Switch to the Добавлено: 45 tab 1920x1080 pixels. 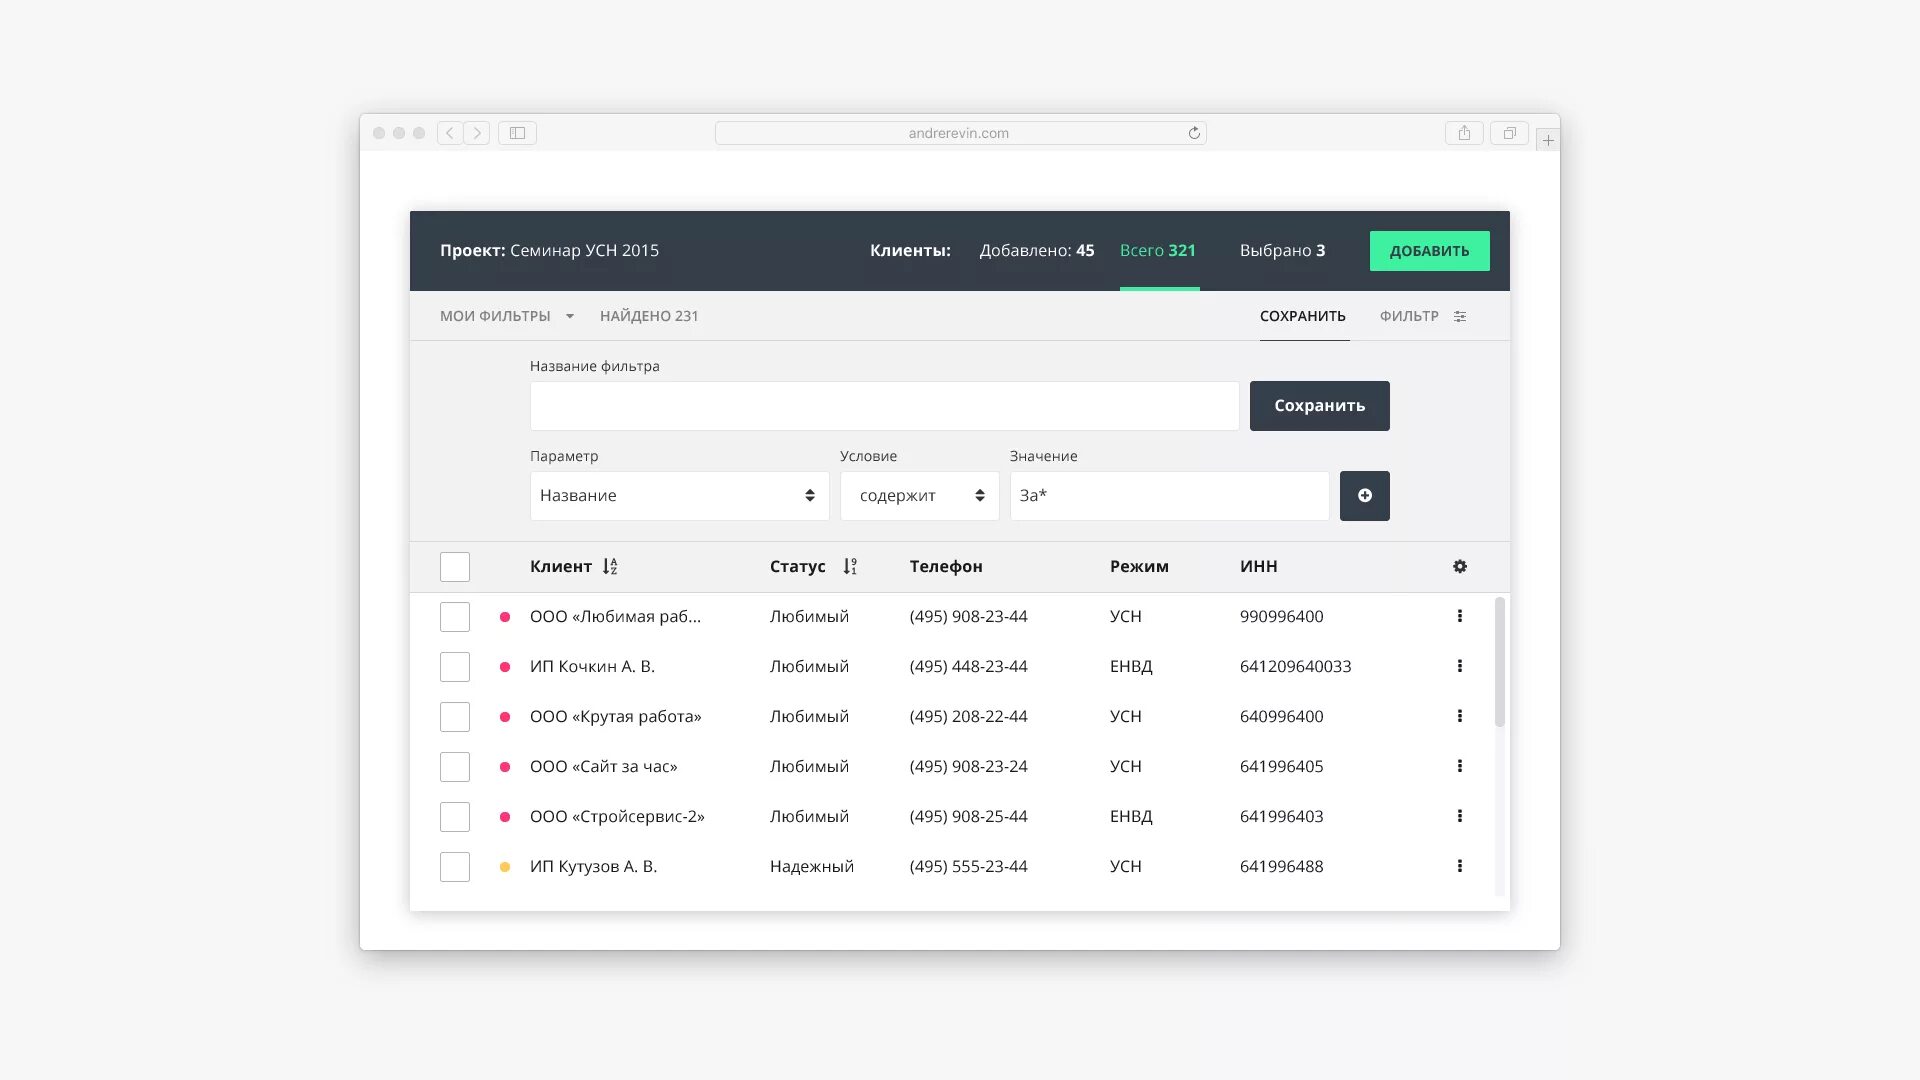click(x=1037, y=251)
